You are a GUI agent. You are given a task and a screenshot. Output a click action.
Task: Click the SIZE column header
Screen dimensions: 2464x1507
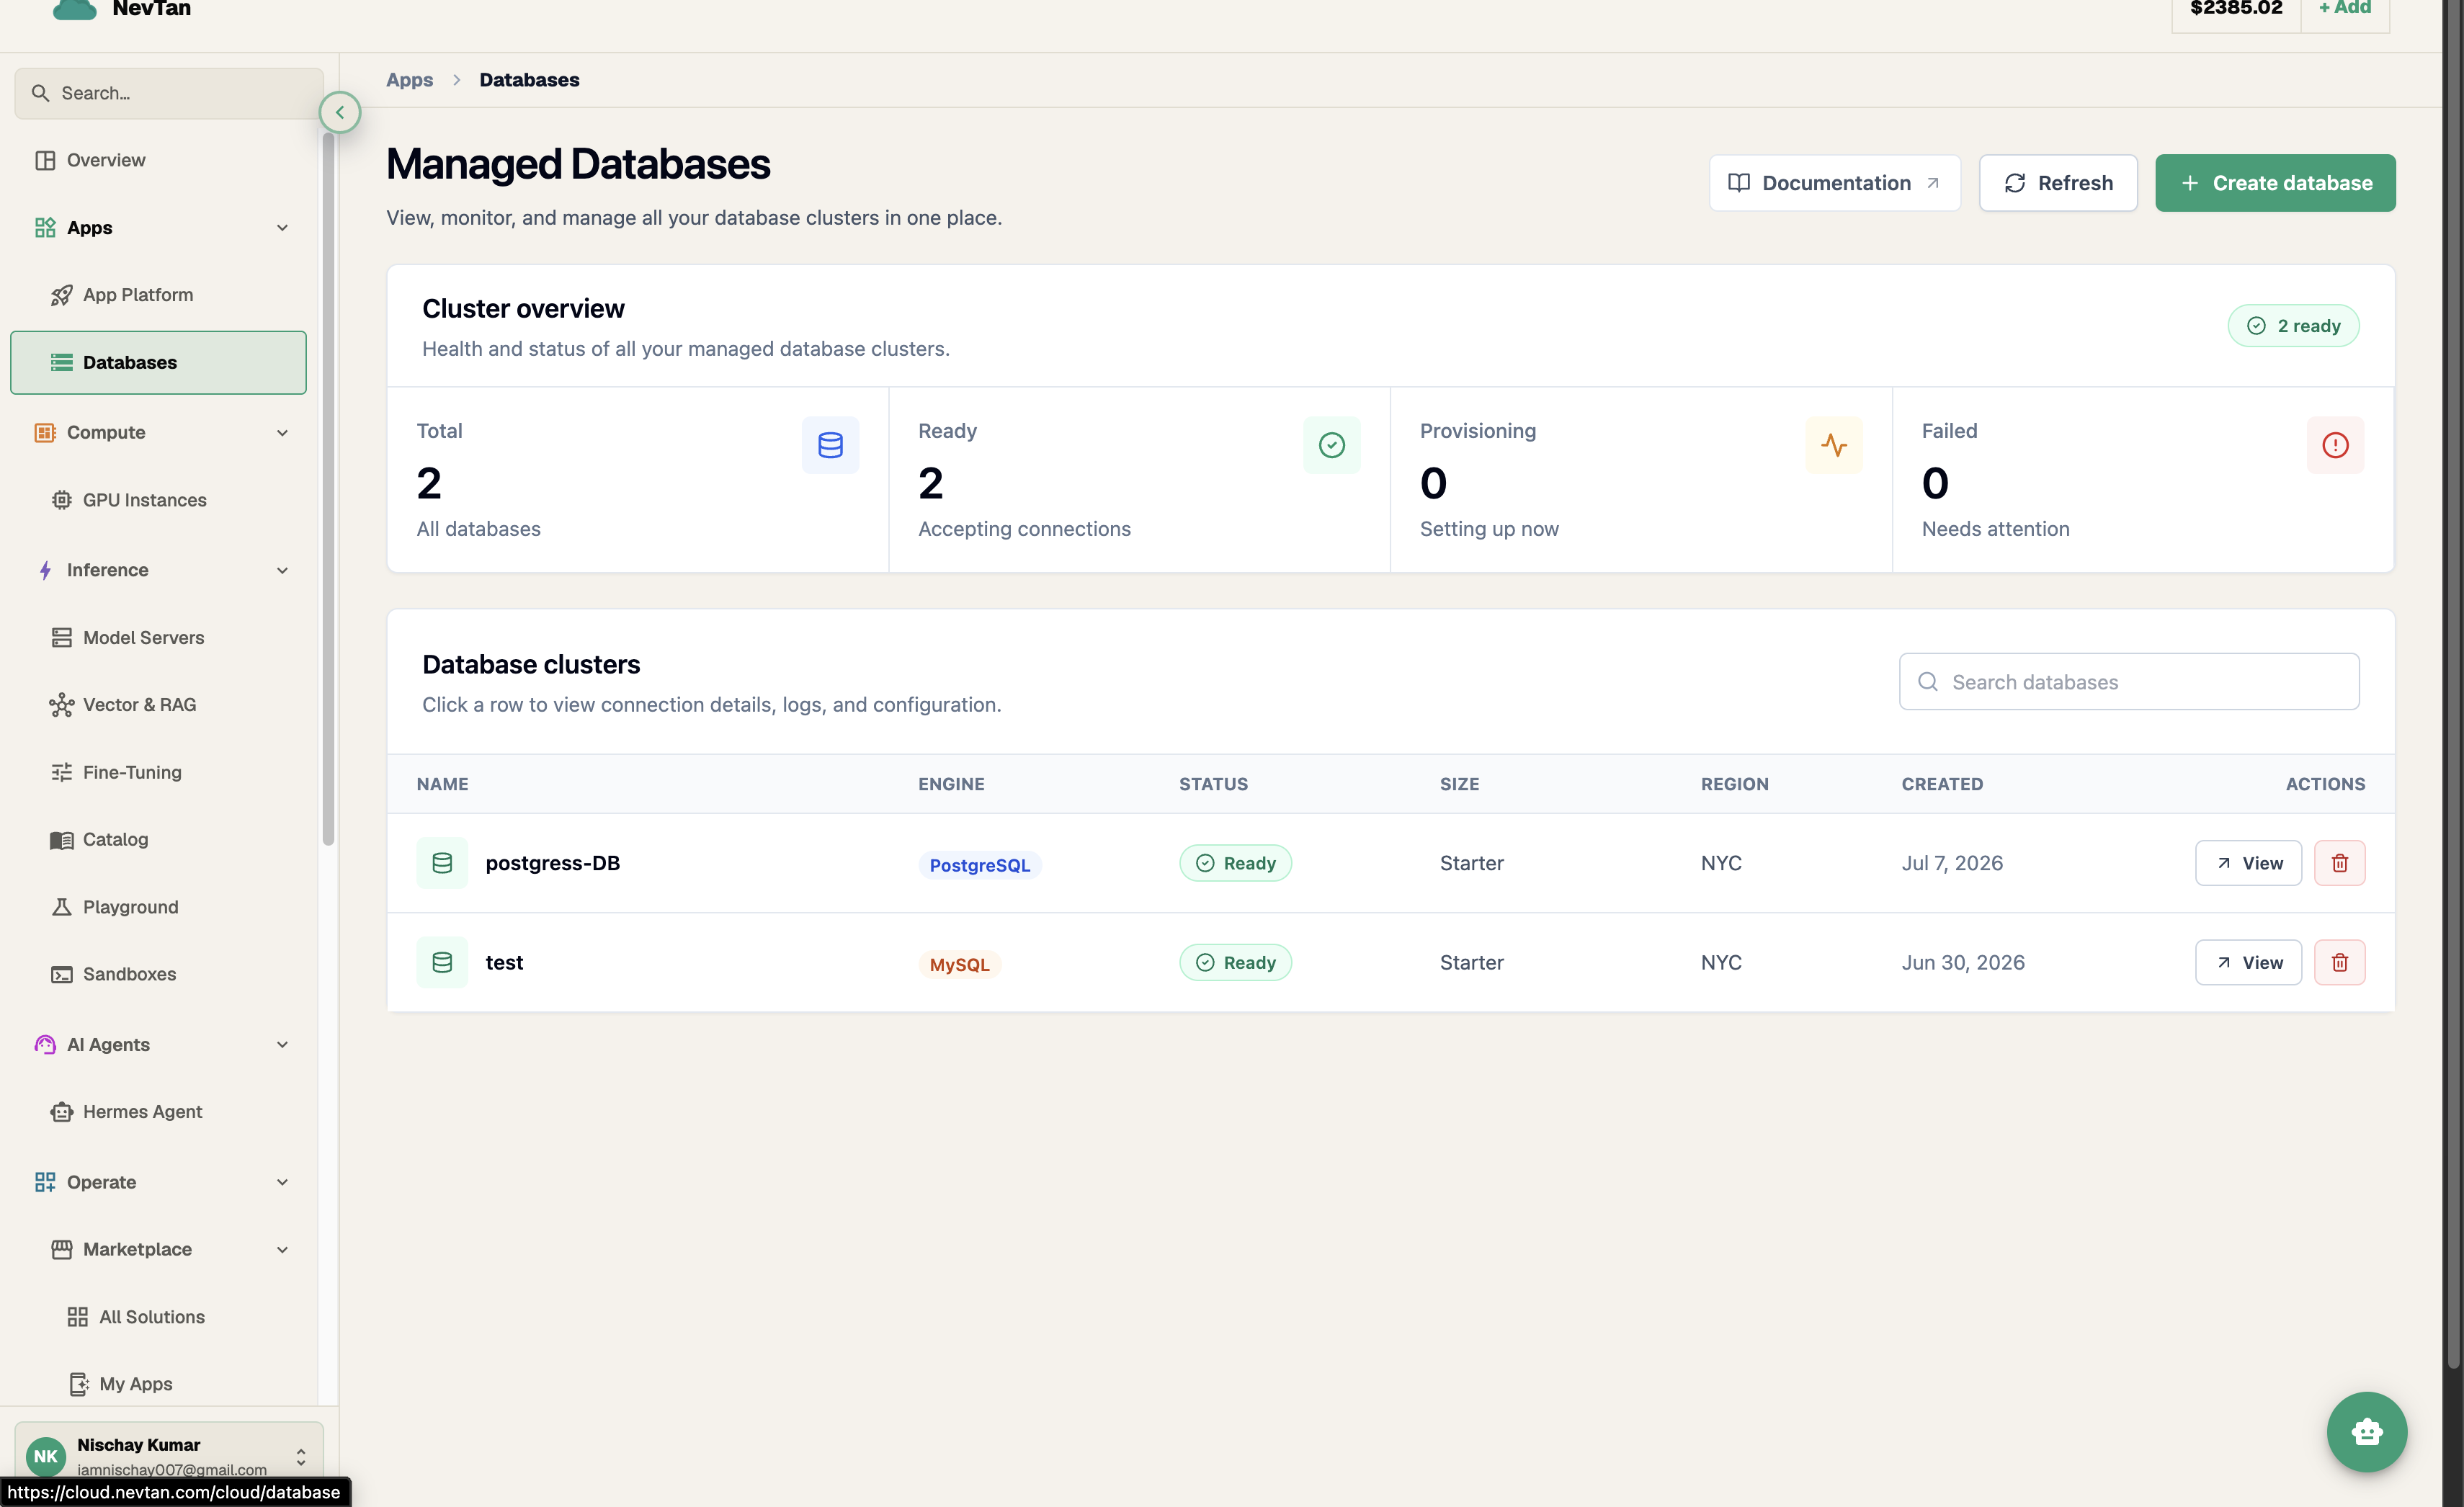pos(1459,784)
